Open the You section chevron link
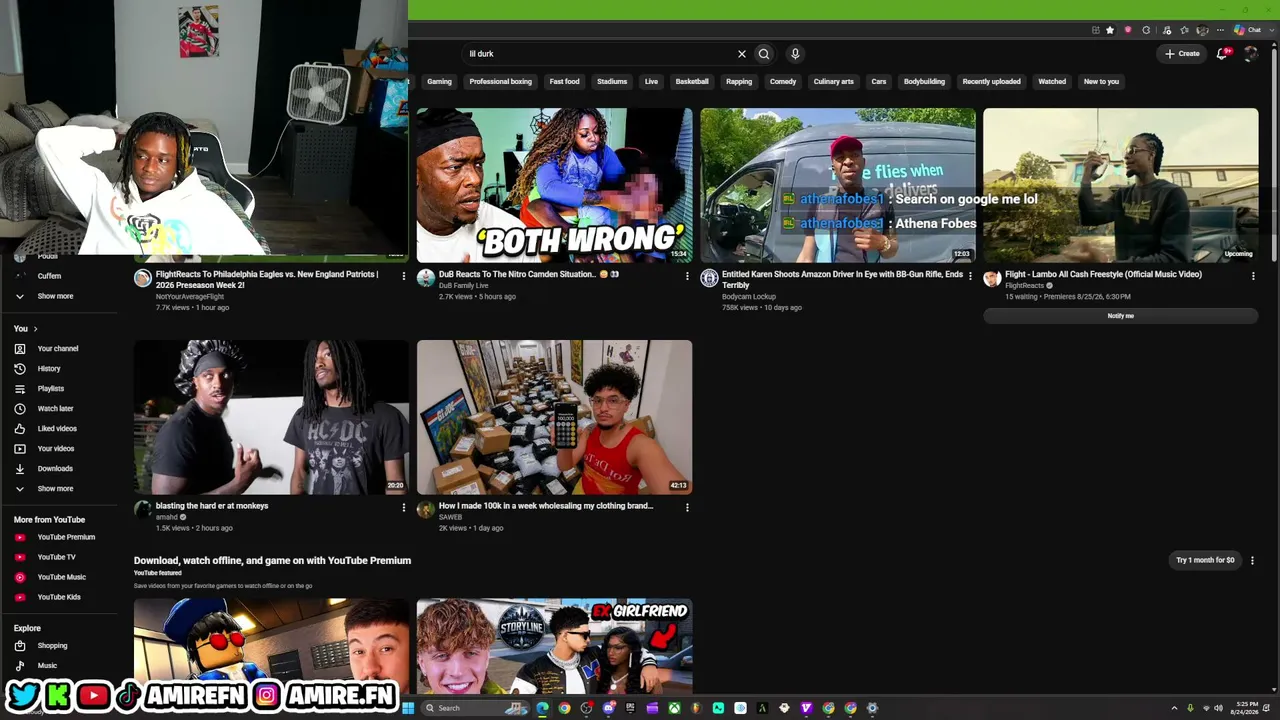The height and width of the screenshot is (720, 1280). [x=26, y=329]
